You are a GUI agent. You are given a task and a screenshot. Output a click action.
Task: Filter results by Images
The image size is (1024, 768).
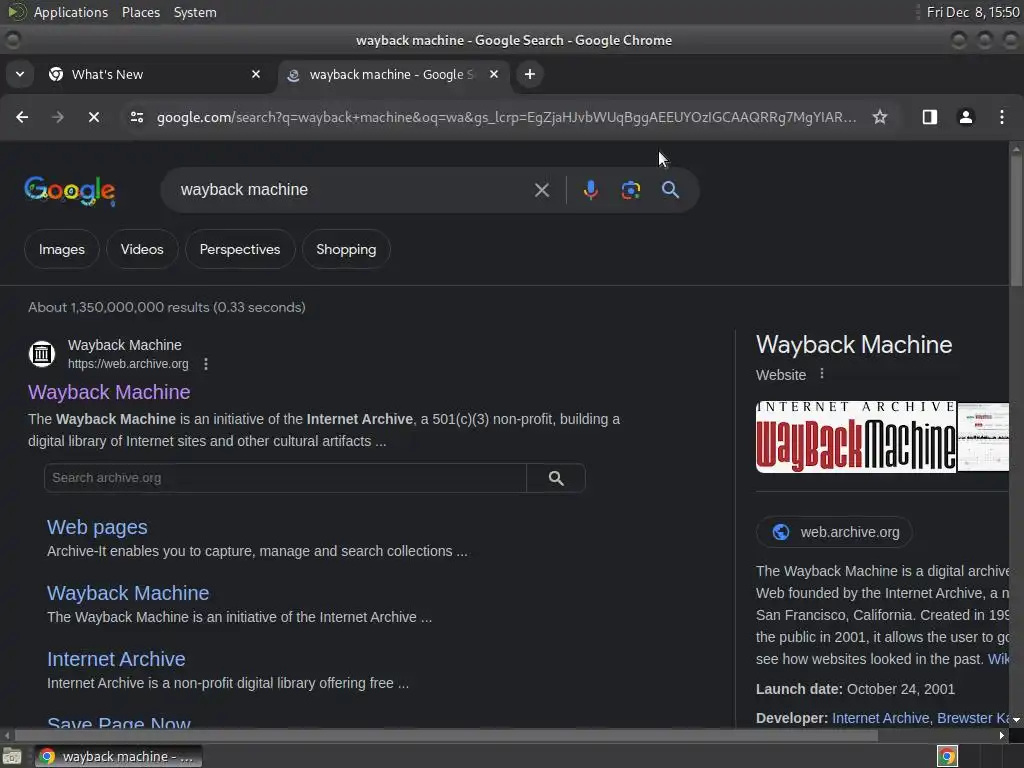(61, 249)
